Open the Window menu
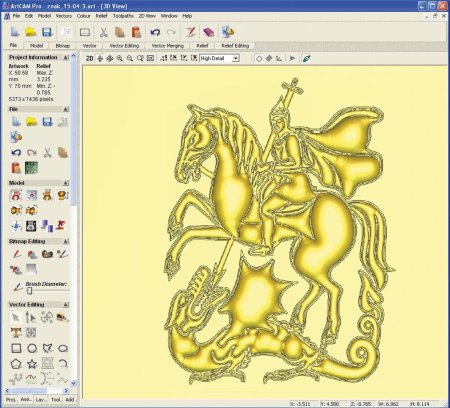Viewport: 450px width, 408px height. 169,16
